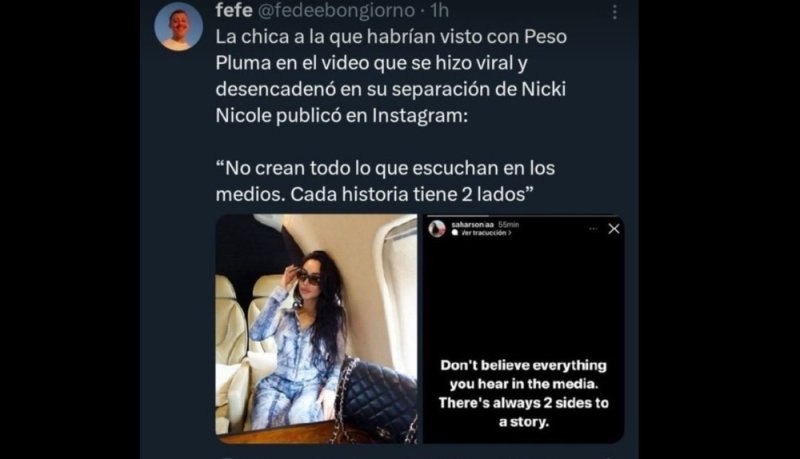Image resolution: width=800 pixels, height=459 pixels.
Task: Click the translation bubble icon beside 'Ver traducción'
Action: pyautogui.click(x=455, y=233)
